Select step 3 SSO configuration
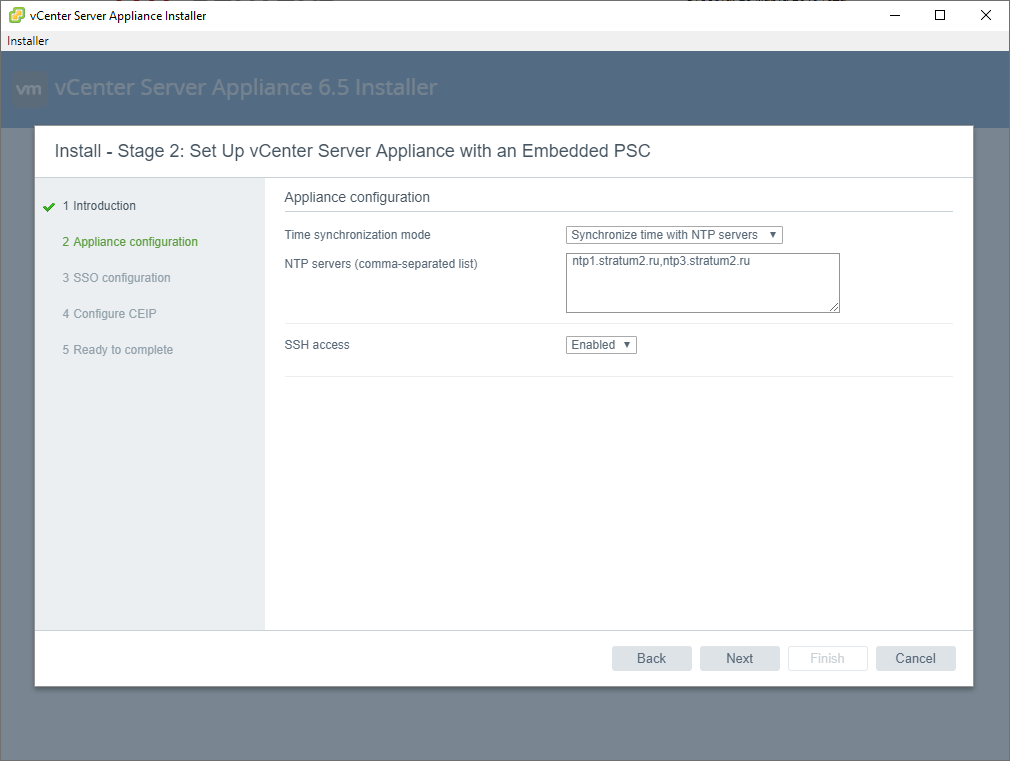The width and height of the screenshot is (1010, 761). (x=116, y=278)
